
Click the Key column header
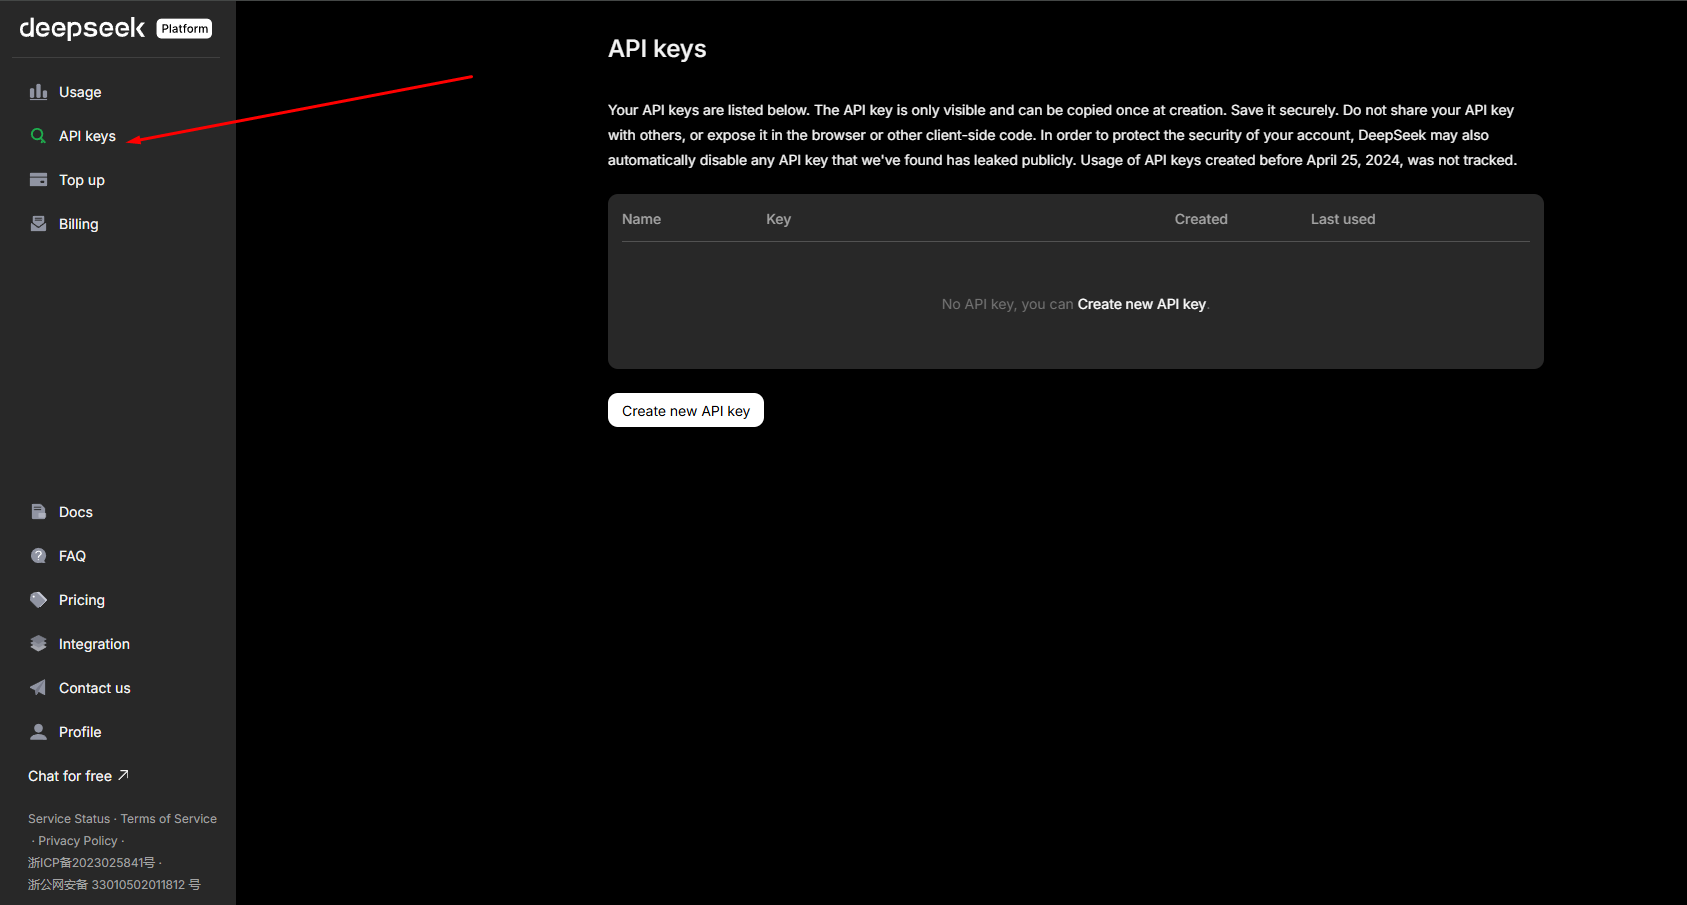pyautogui.click(x=778, y=219)
